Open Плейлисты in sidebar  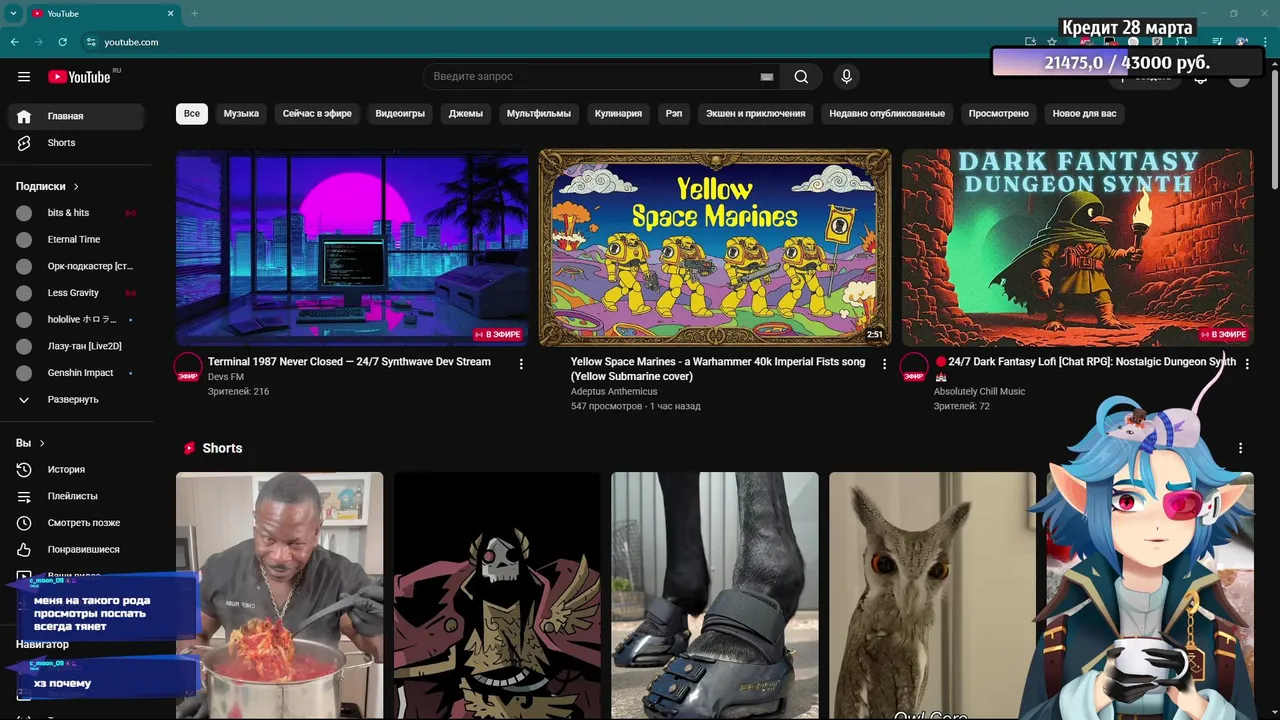pos(76,496)
